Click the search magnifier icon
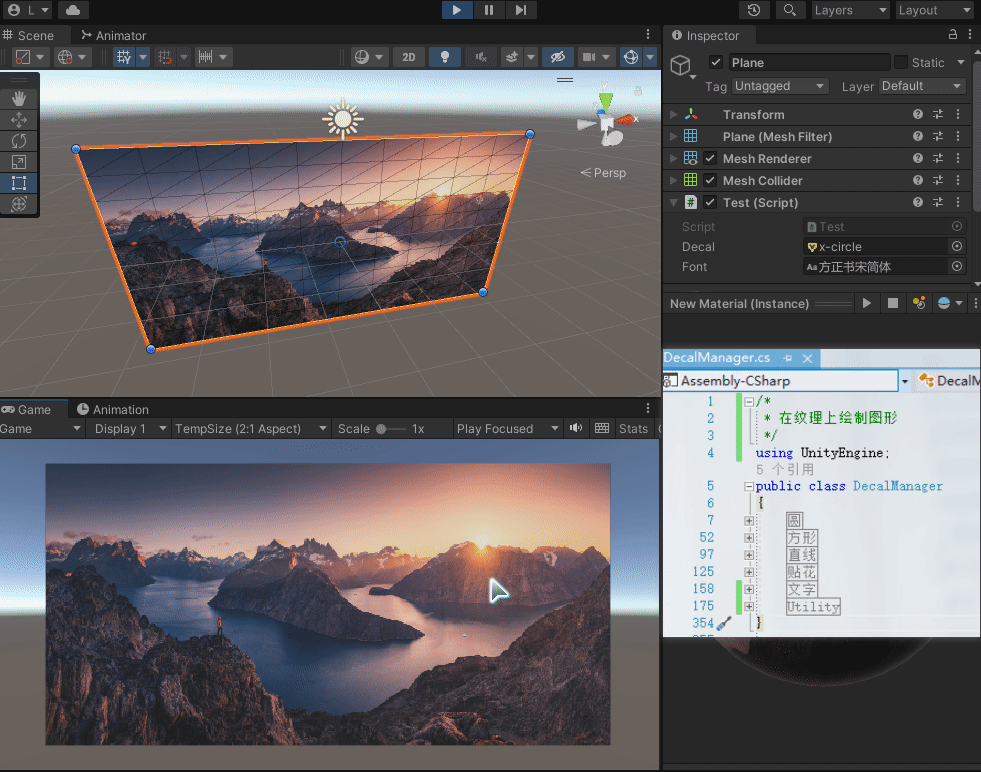The width and height of the screenshot is (981, 772). (790, 10)
